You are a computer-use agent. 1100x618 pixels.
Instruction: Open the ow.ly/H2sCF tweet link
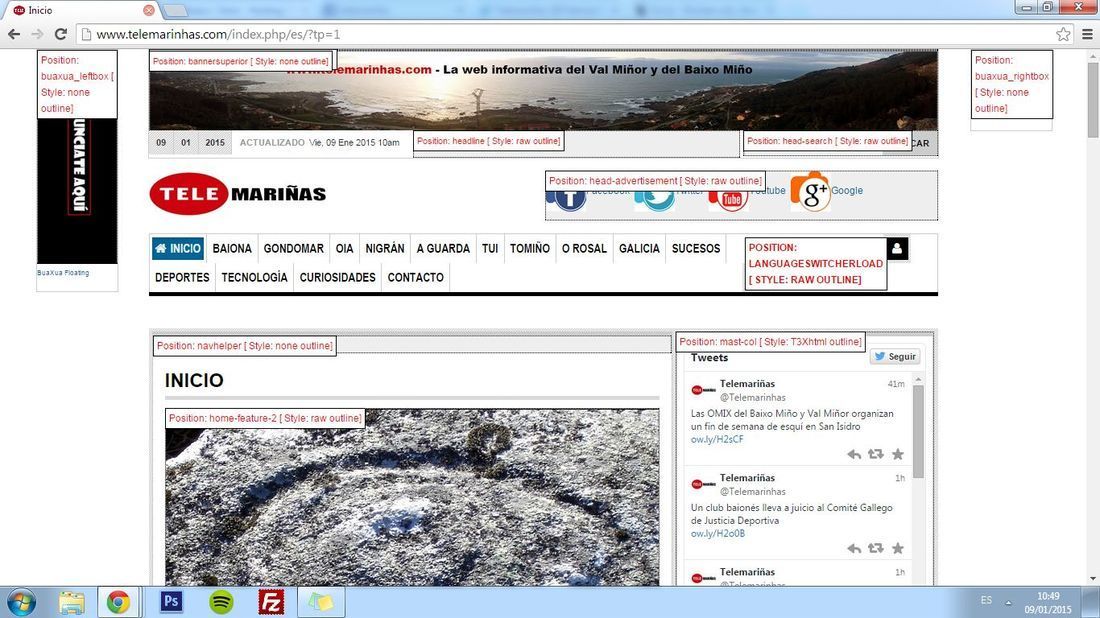tap(717, 439)
